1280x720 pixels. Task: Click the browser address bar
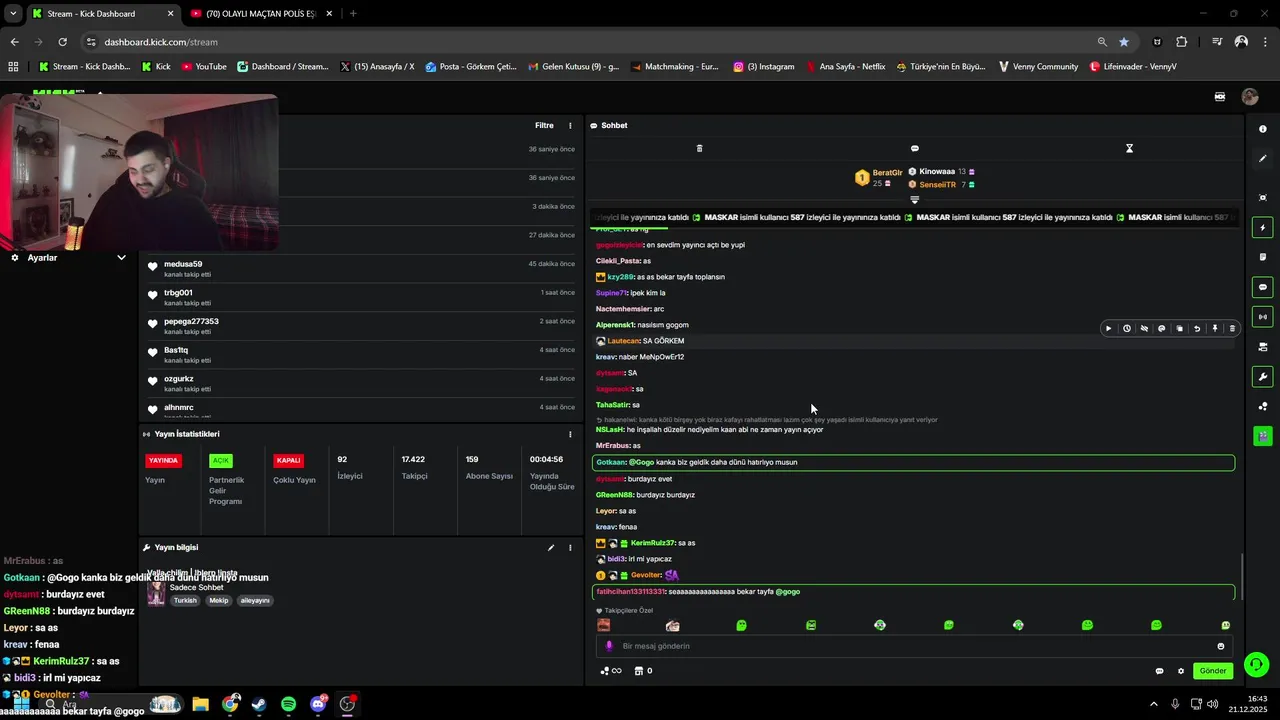[x=590, y=42]
